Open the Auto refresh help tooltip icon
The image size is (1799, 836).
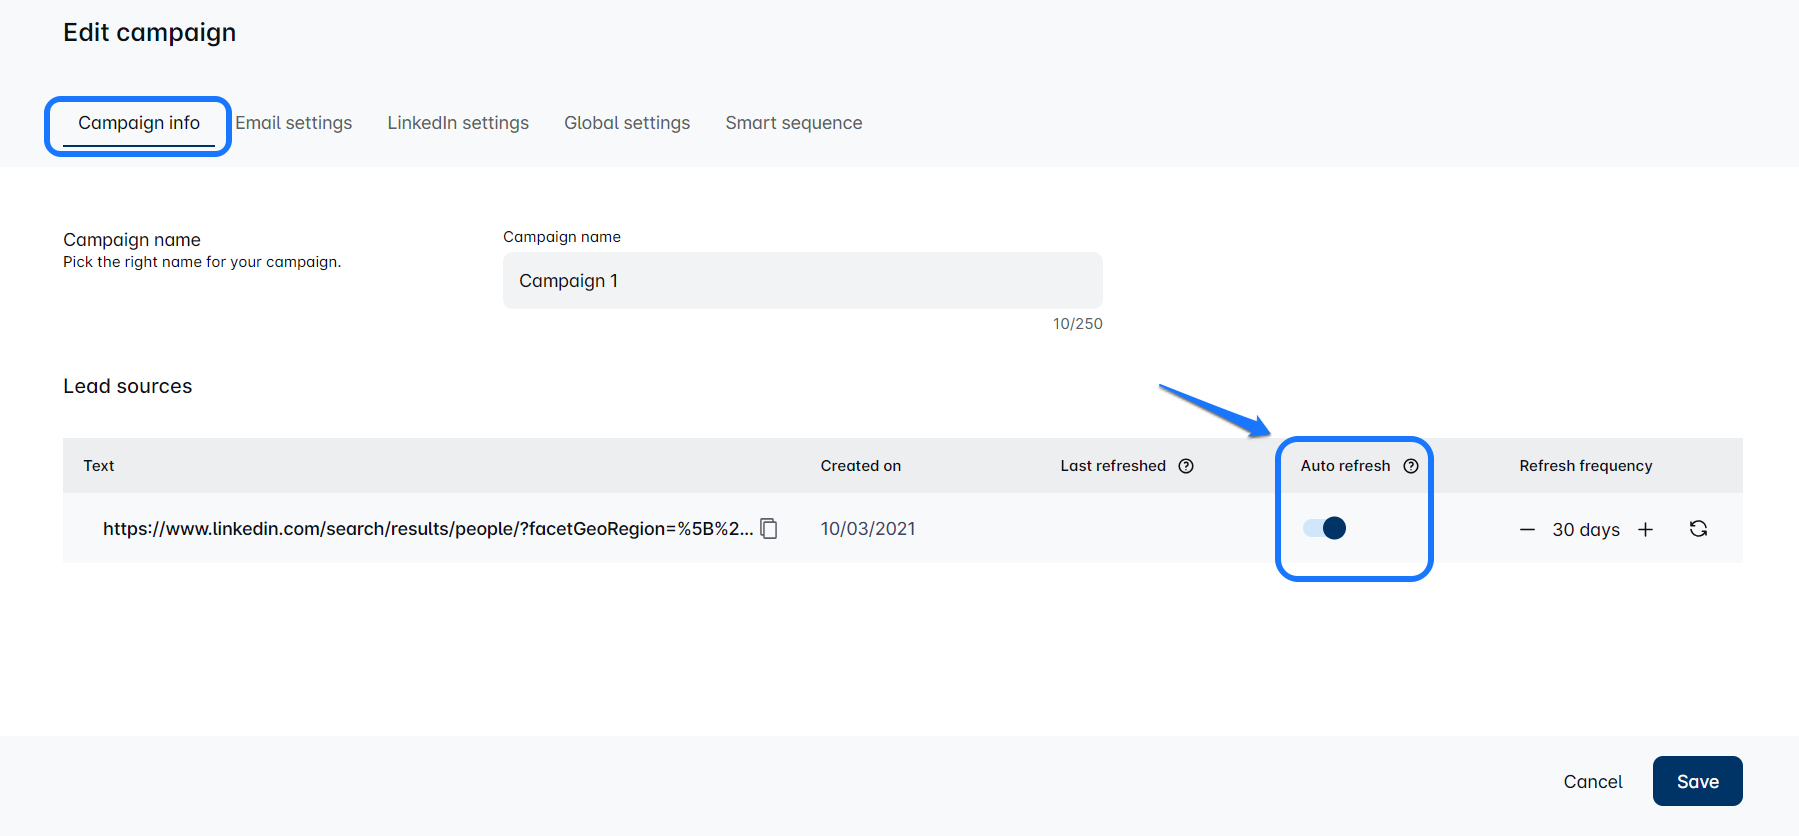tap(1411, 466)
